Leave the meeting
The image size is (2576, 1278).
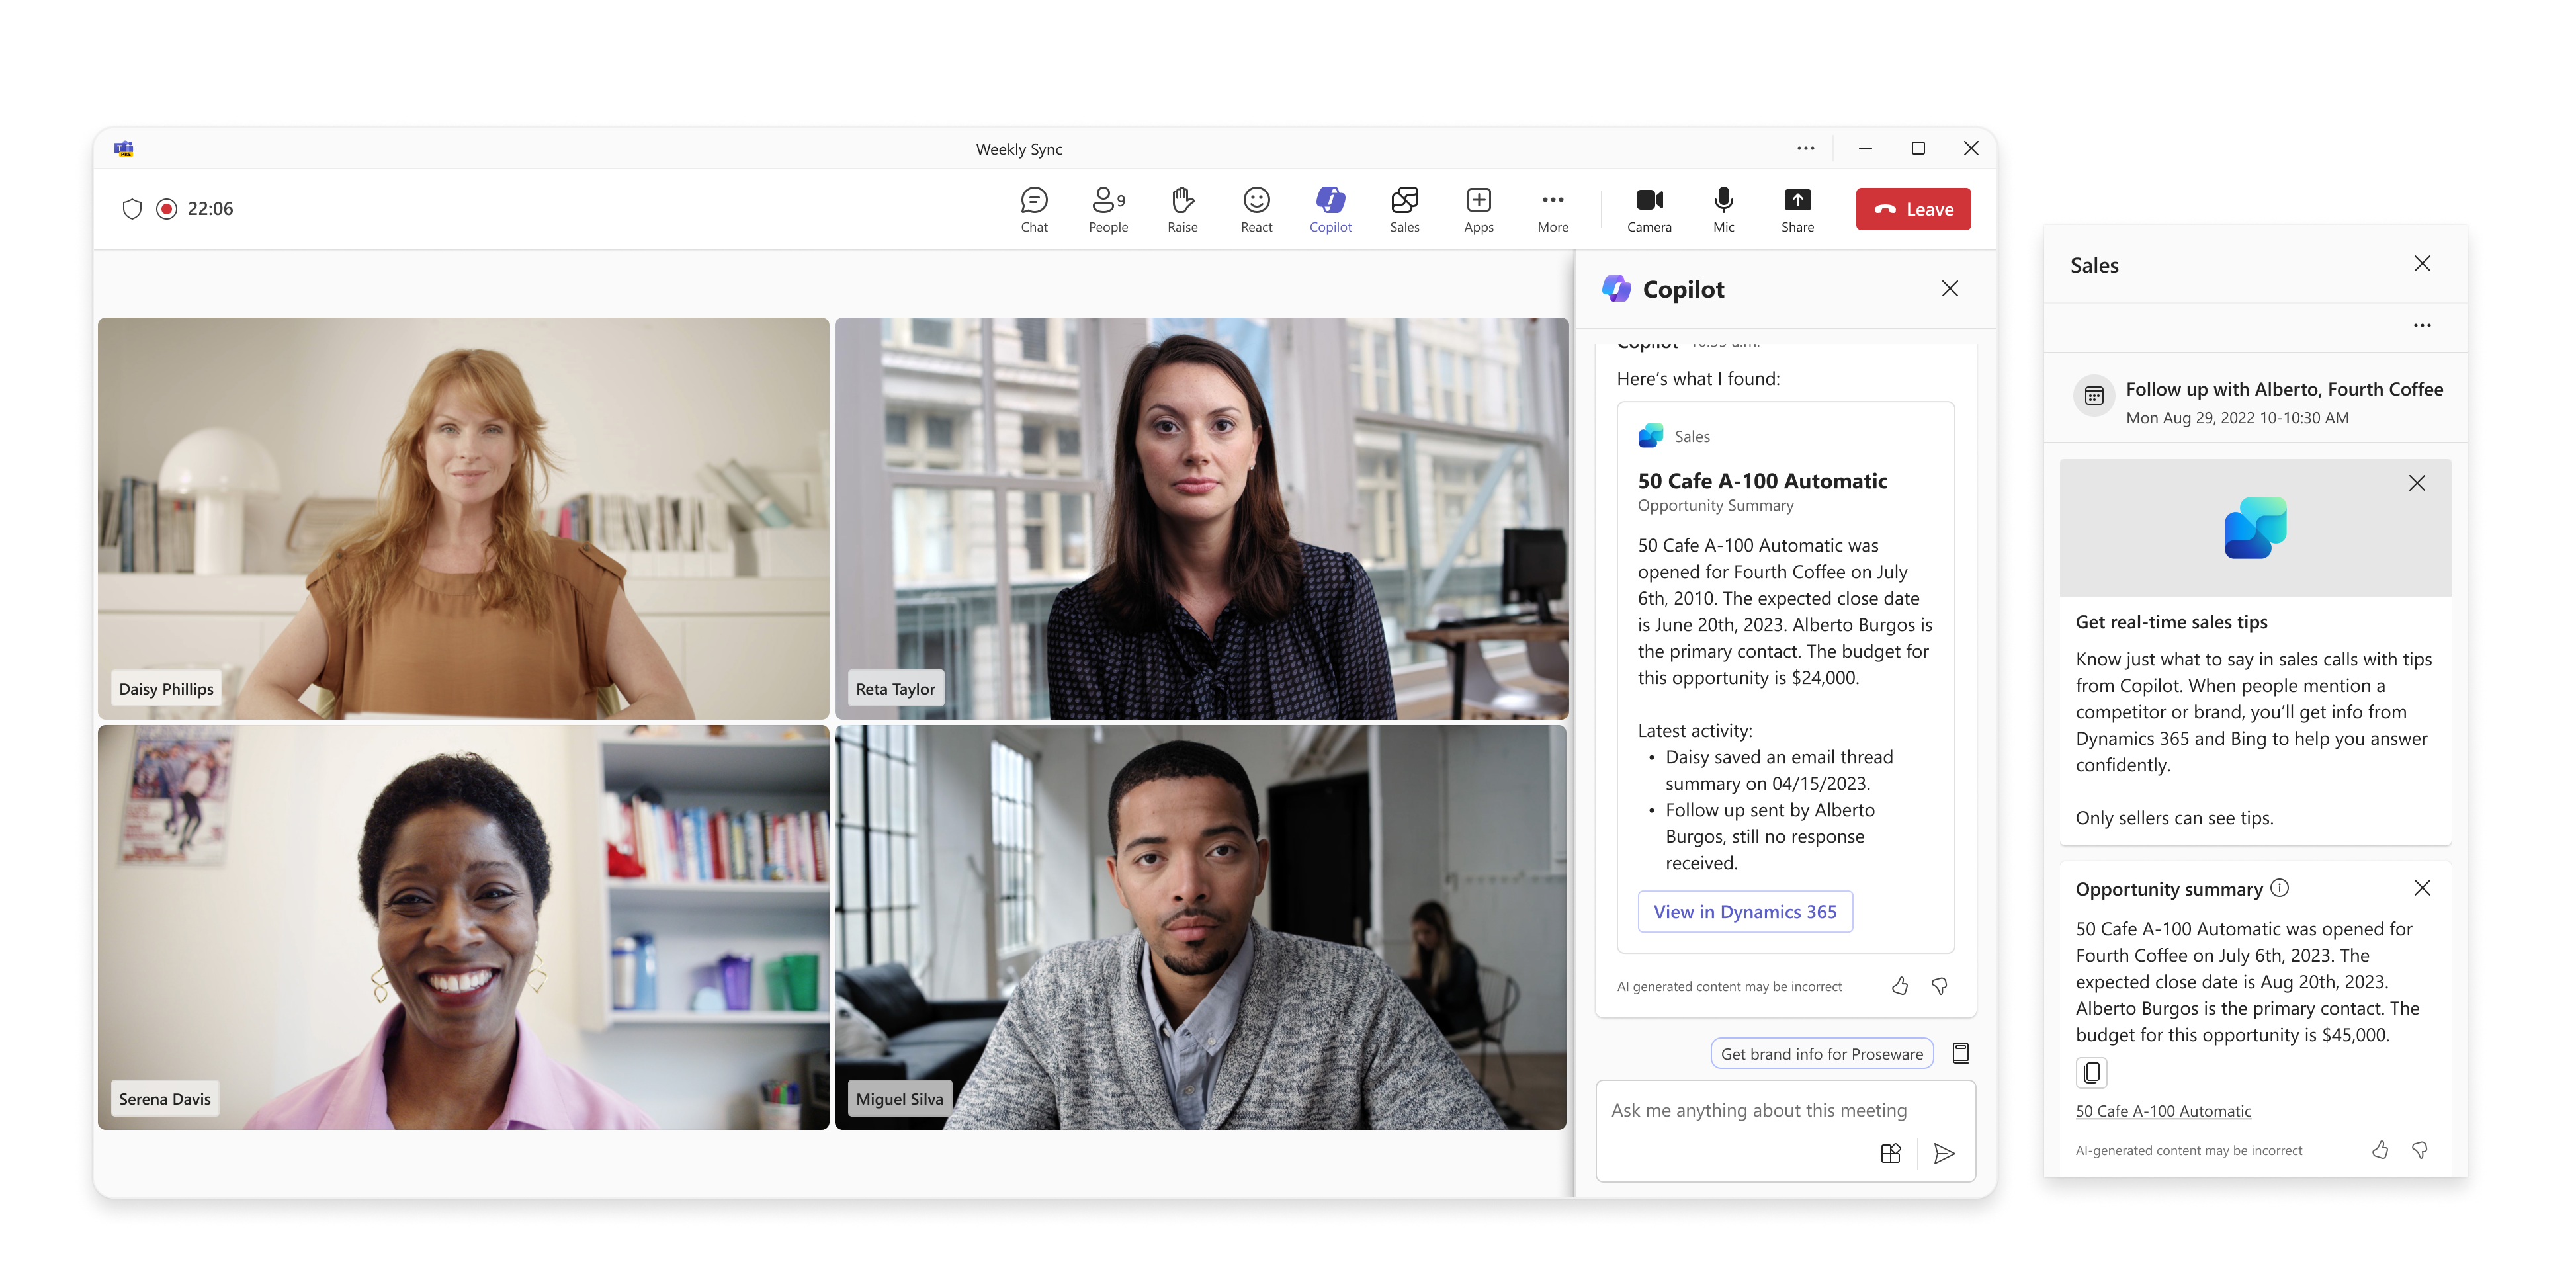[1913, 209]
